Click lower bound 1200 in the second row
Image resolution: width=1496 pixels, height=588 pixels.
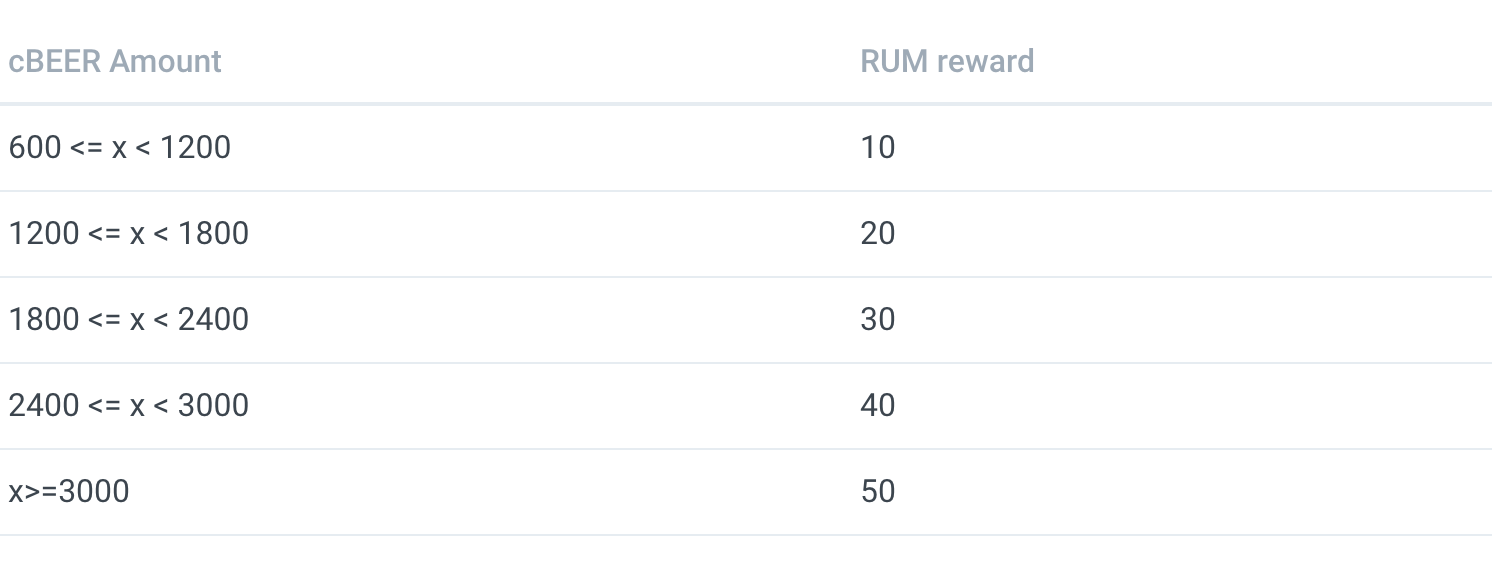click(x=44, y=234)
